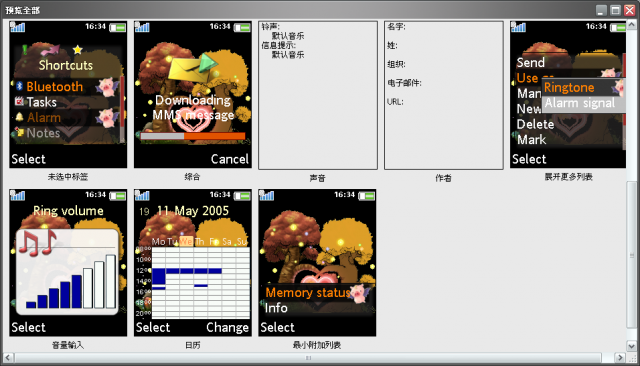640x366 pixels.
Task: Click the vertical scrollbar thumb
Action: (x=631, y=255)
